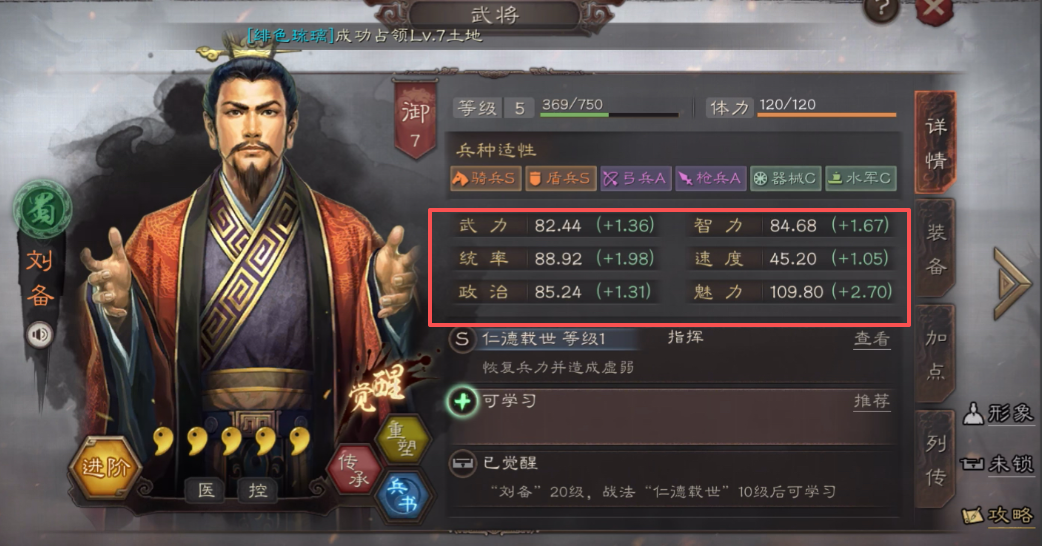Click 查看 to view skill details
The width and height of the screenshot is (1042, 546).
point(872,339)
